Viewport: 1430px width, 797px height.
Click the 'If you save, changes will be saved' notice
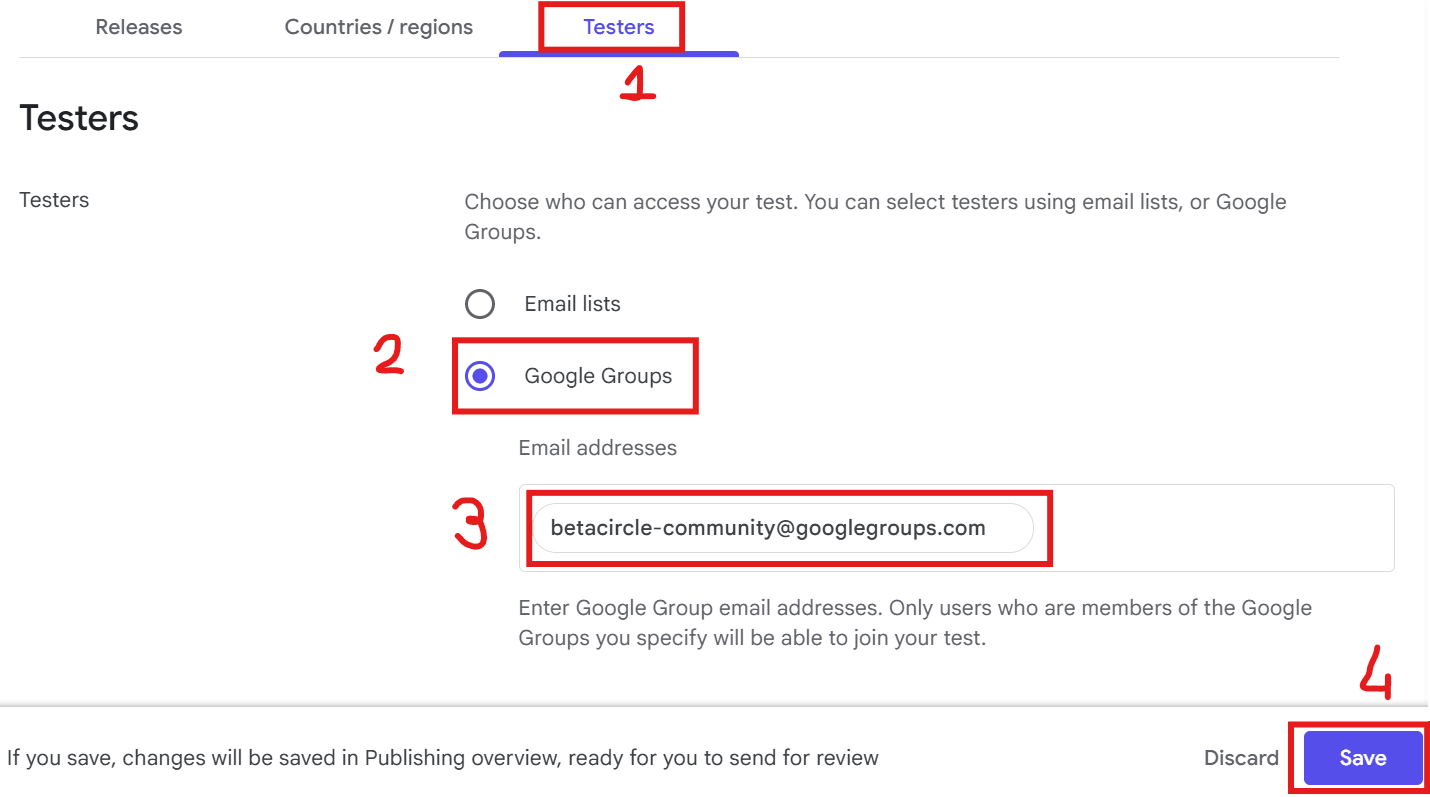(443, 758)
